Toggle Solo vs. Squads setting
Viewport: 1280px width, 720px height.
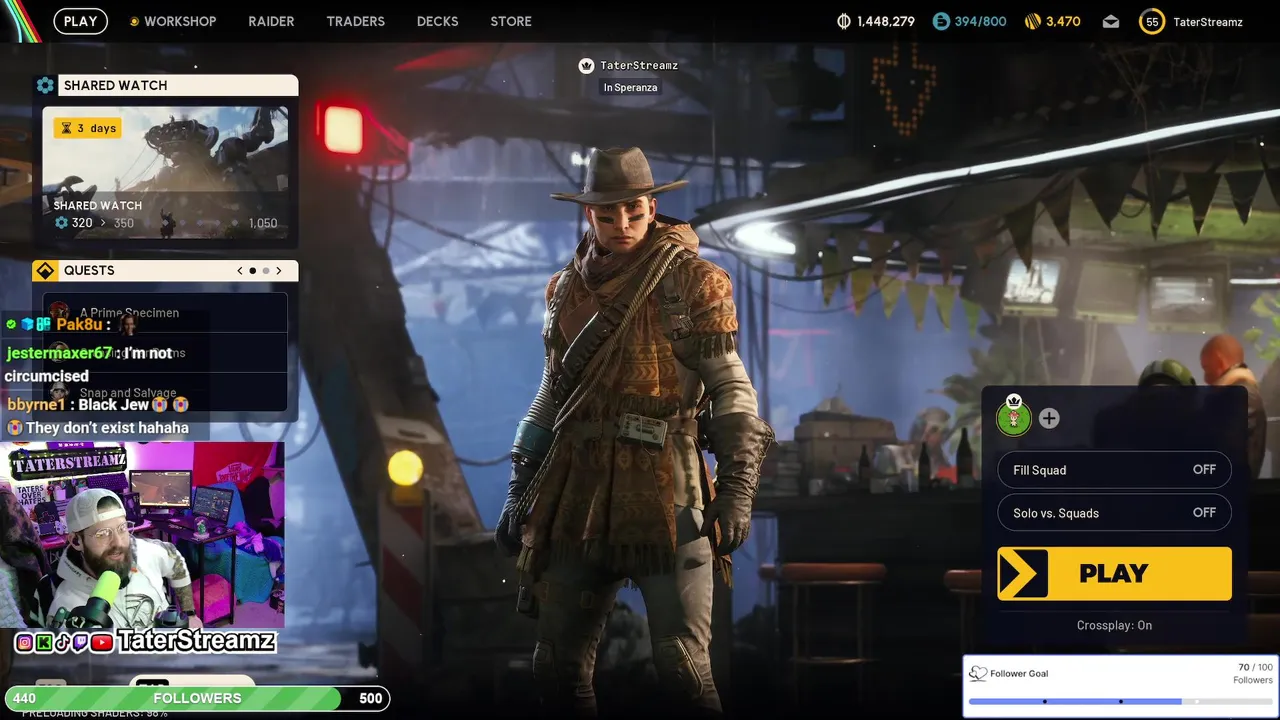(1114, 513)
